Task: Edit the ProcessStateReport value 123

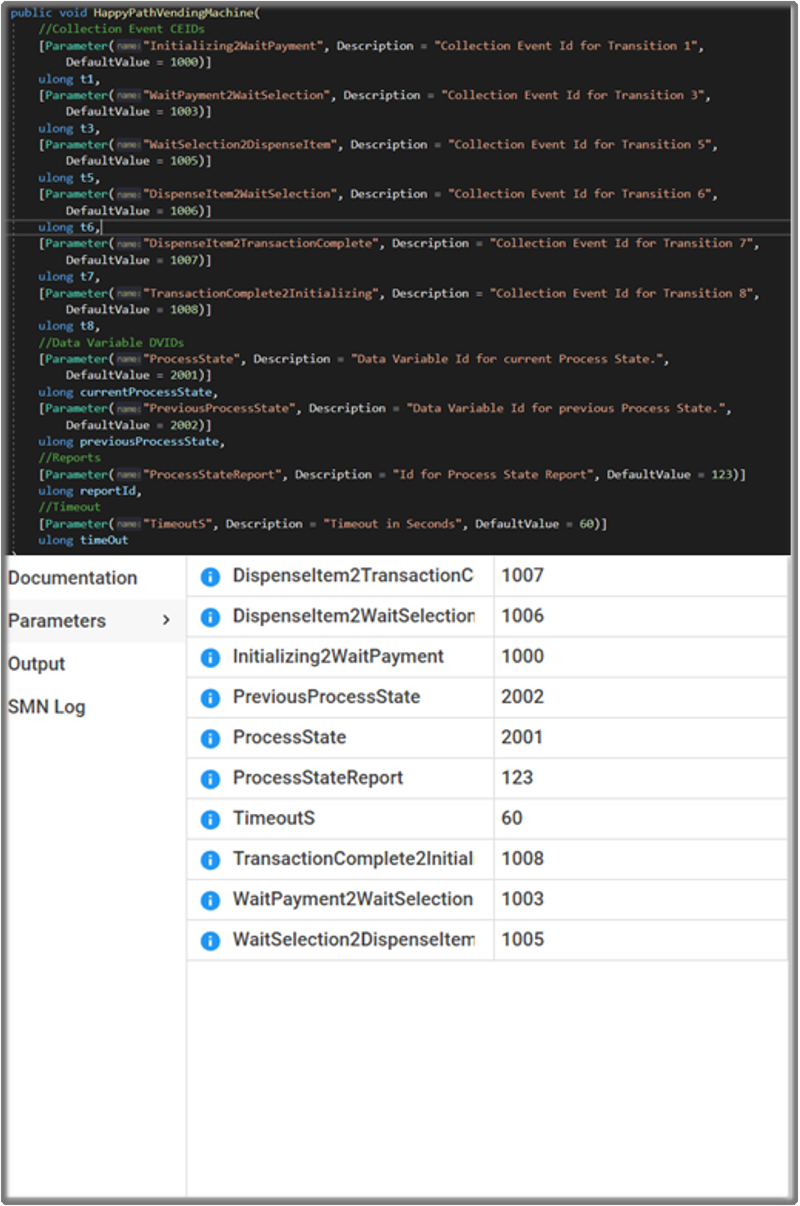Action: [x=517, y=778]
